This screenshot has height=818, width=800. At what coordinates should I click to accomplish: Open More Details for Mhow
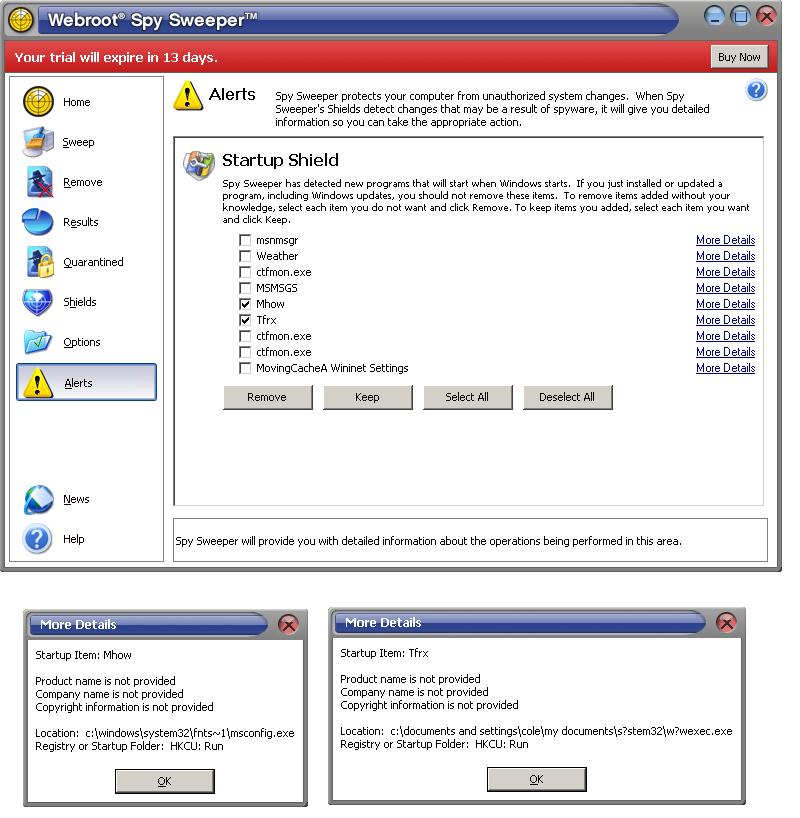[x=725, y=304]
